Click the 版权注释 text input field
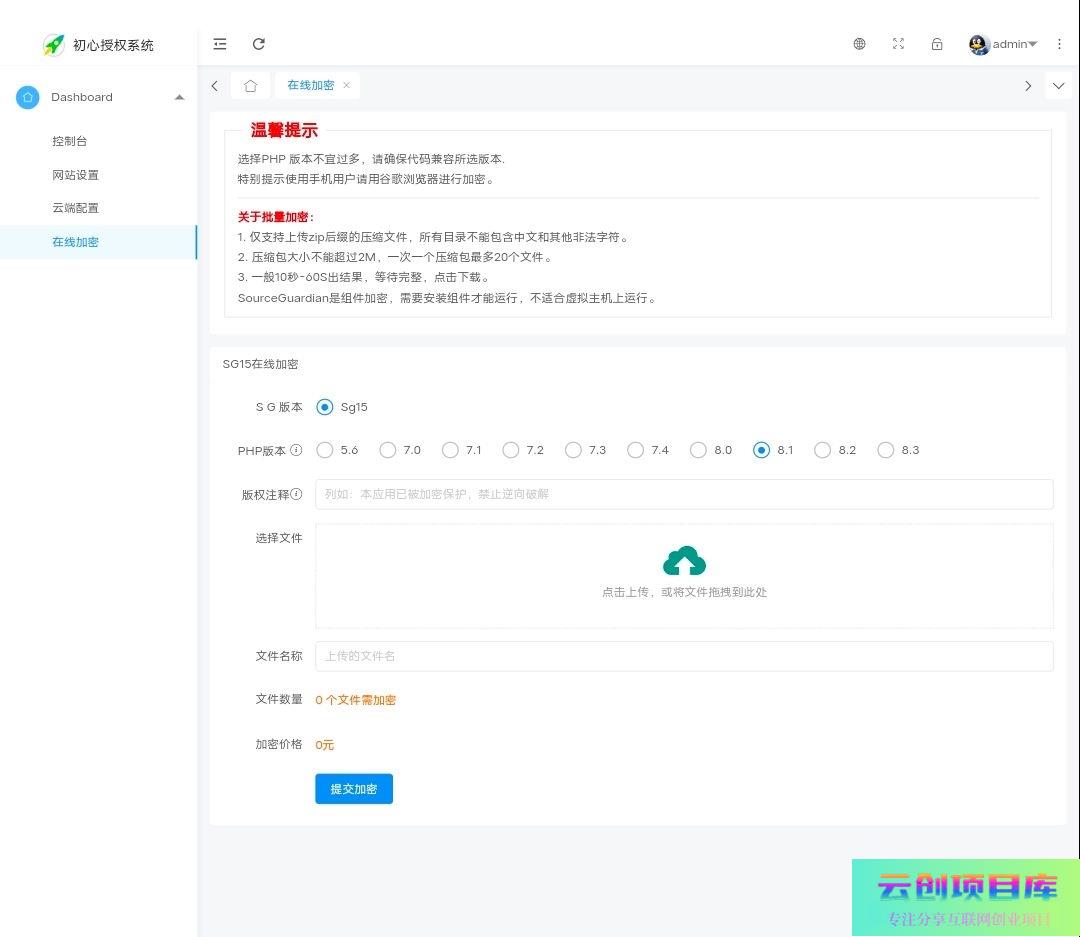 [684, 494]
